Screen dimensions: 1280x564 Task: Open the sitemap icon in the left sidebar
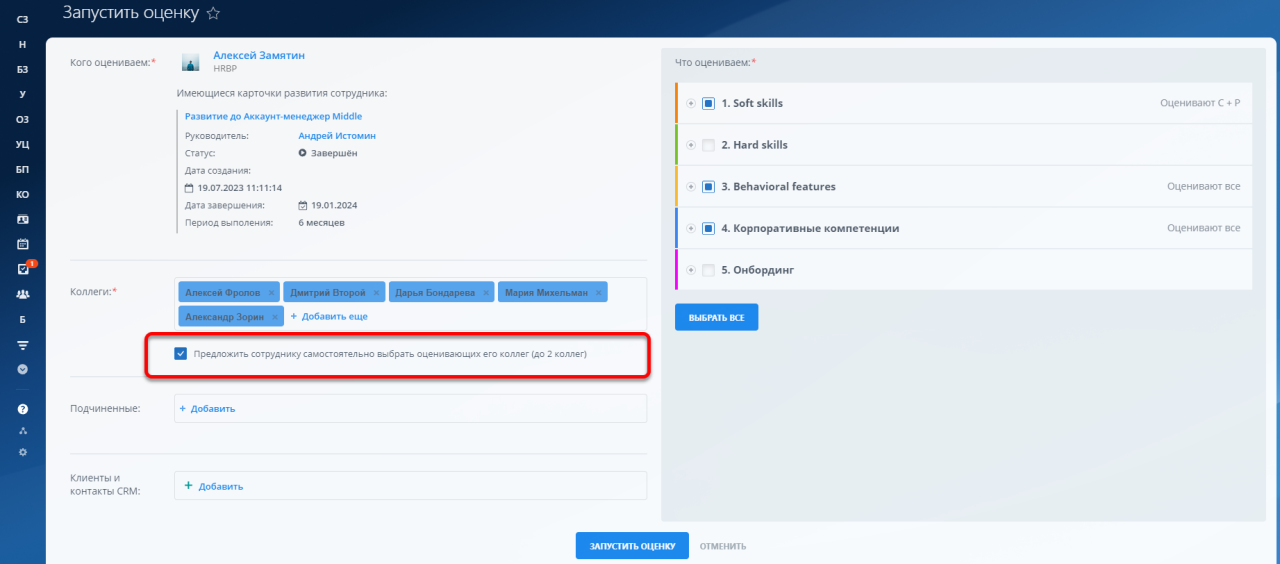coord(23,431)
